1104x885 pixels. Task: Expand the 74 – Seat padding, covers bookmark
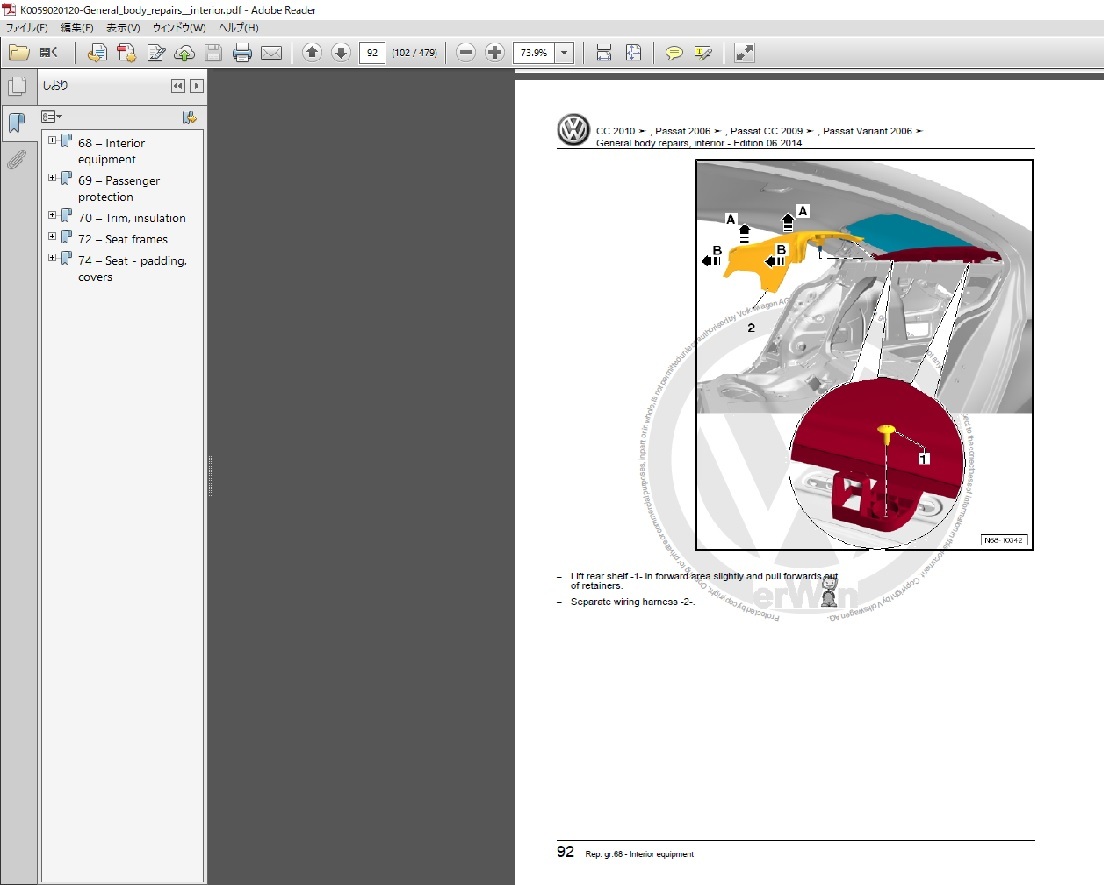[x=52, y=258]
